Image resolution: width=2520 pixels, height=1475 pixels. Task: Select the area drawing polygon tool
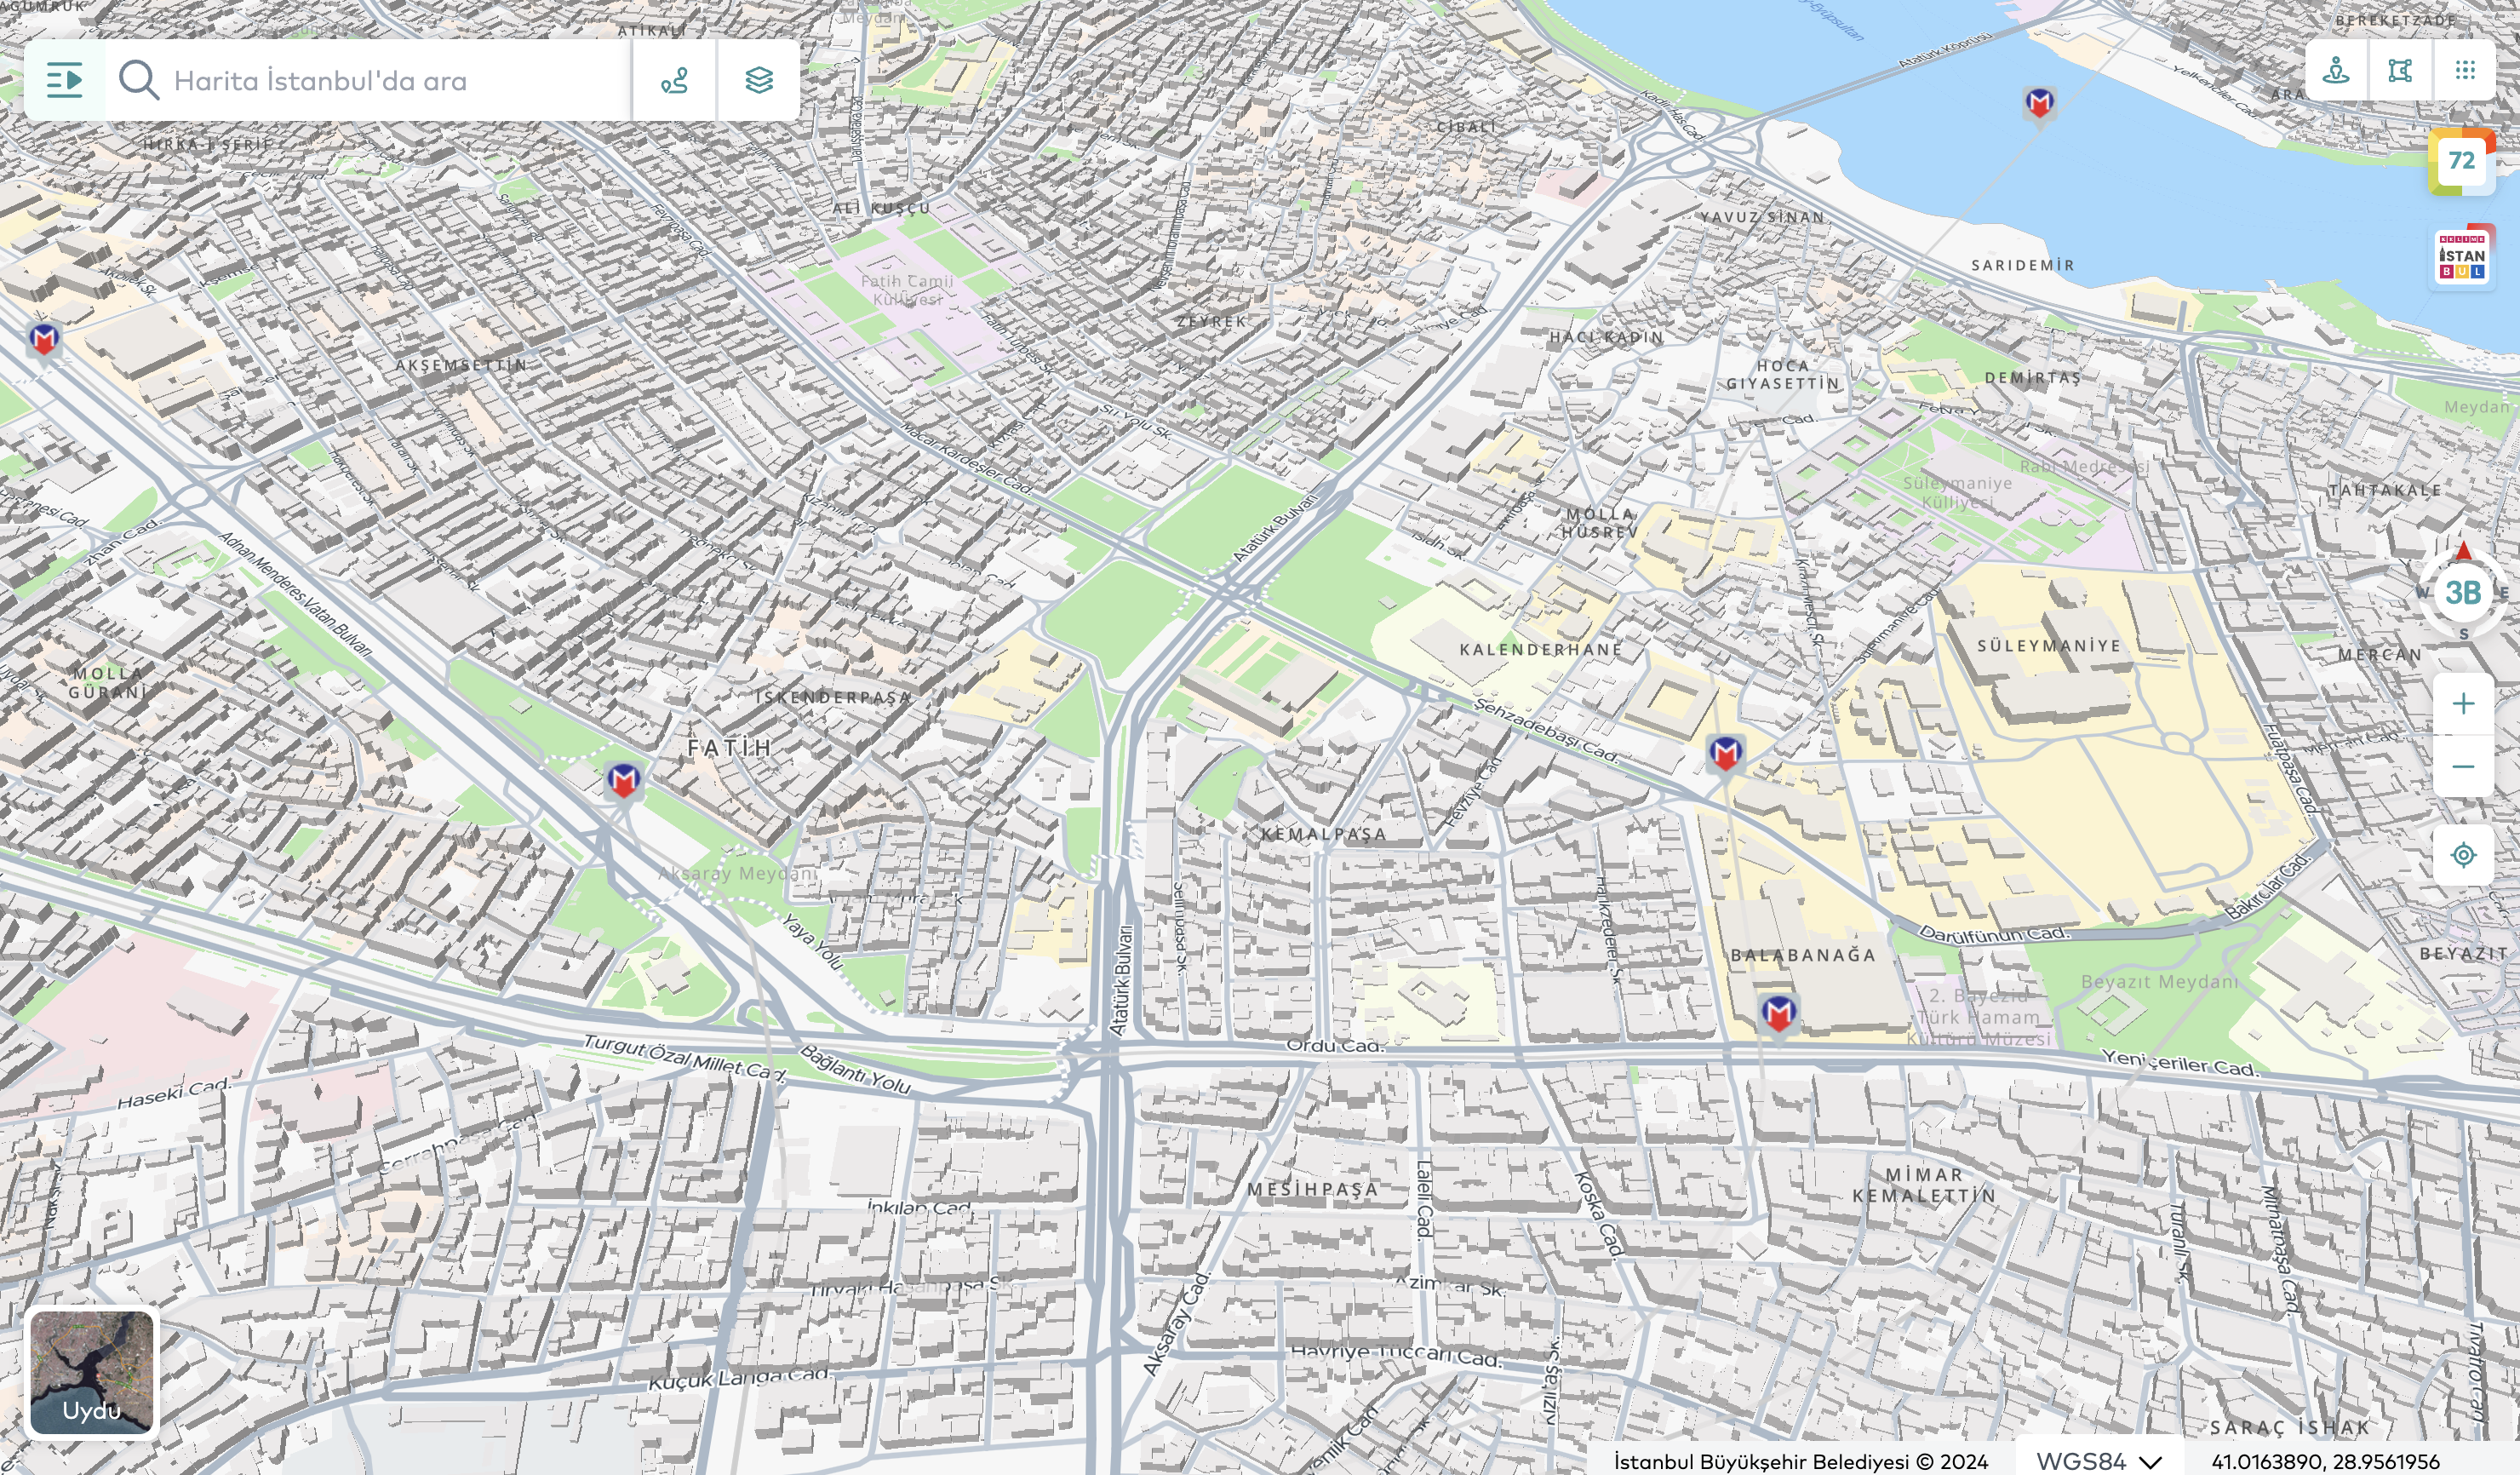pyautogui.click(x=2400, y=70)
